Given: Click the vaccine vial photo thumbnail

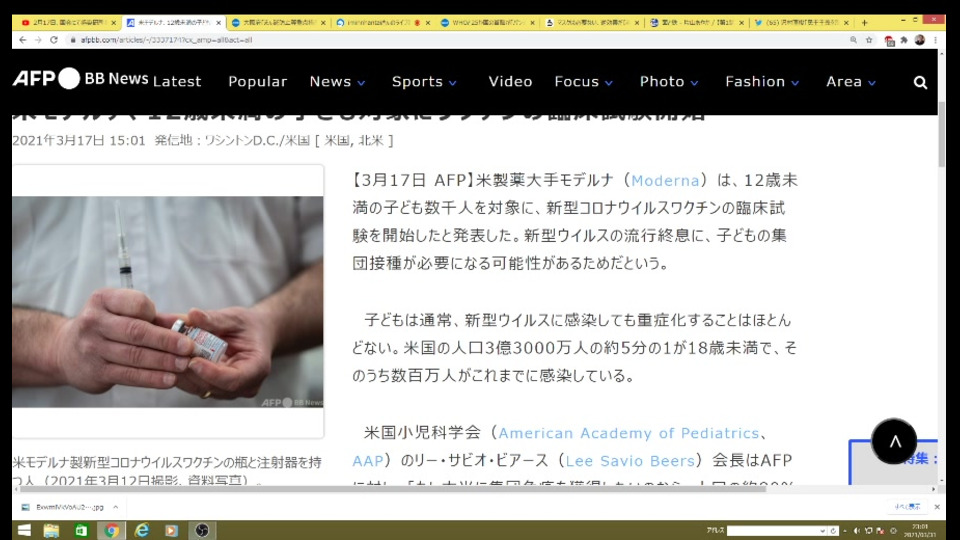Looking at the screenshot, I should click(x=168, y=302).
